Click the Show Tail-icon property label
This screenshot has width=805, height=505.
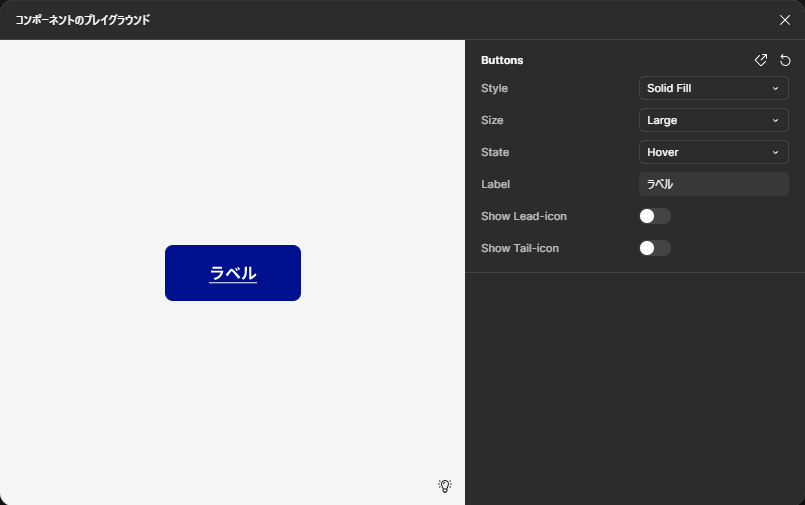(x=520, y=248)
